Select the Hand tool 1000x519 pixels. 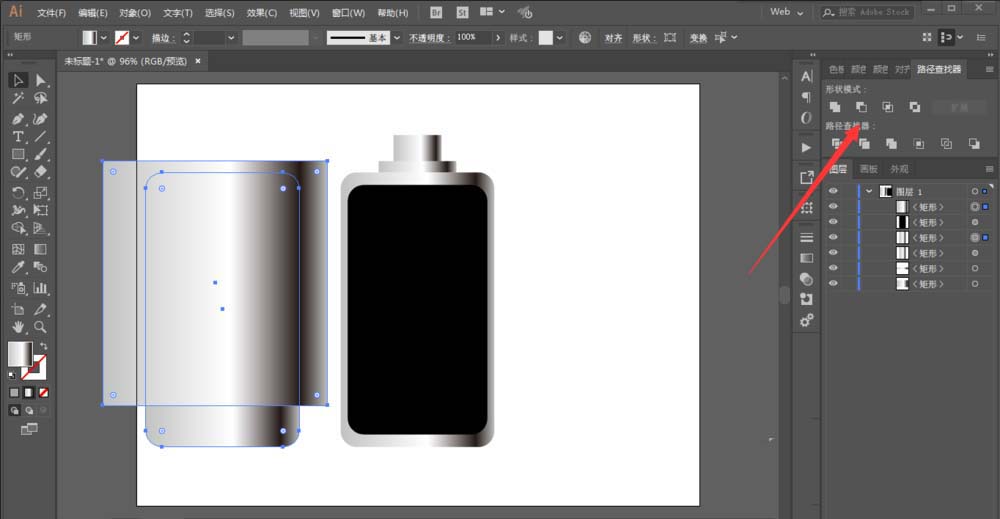click(x=18, y=327)
